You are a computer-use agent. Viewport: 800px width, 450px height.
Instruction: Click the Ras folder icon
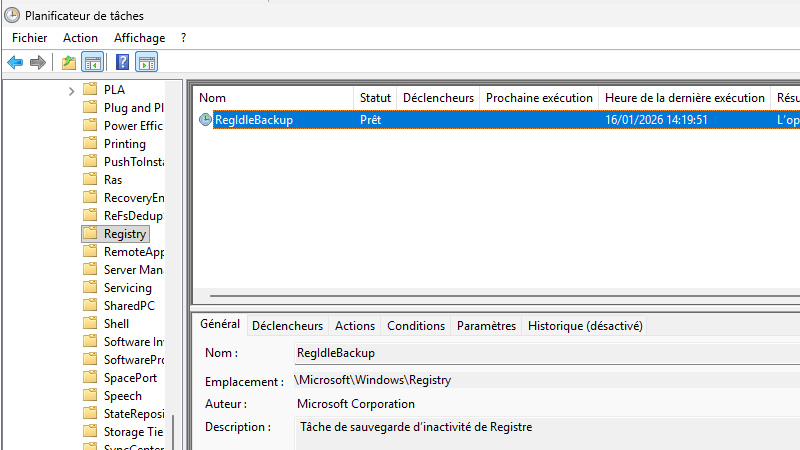pyautogui.click(x=90, y=179)
